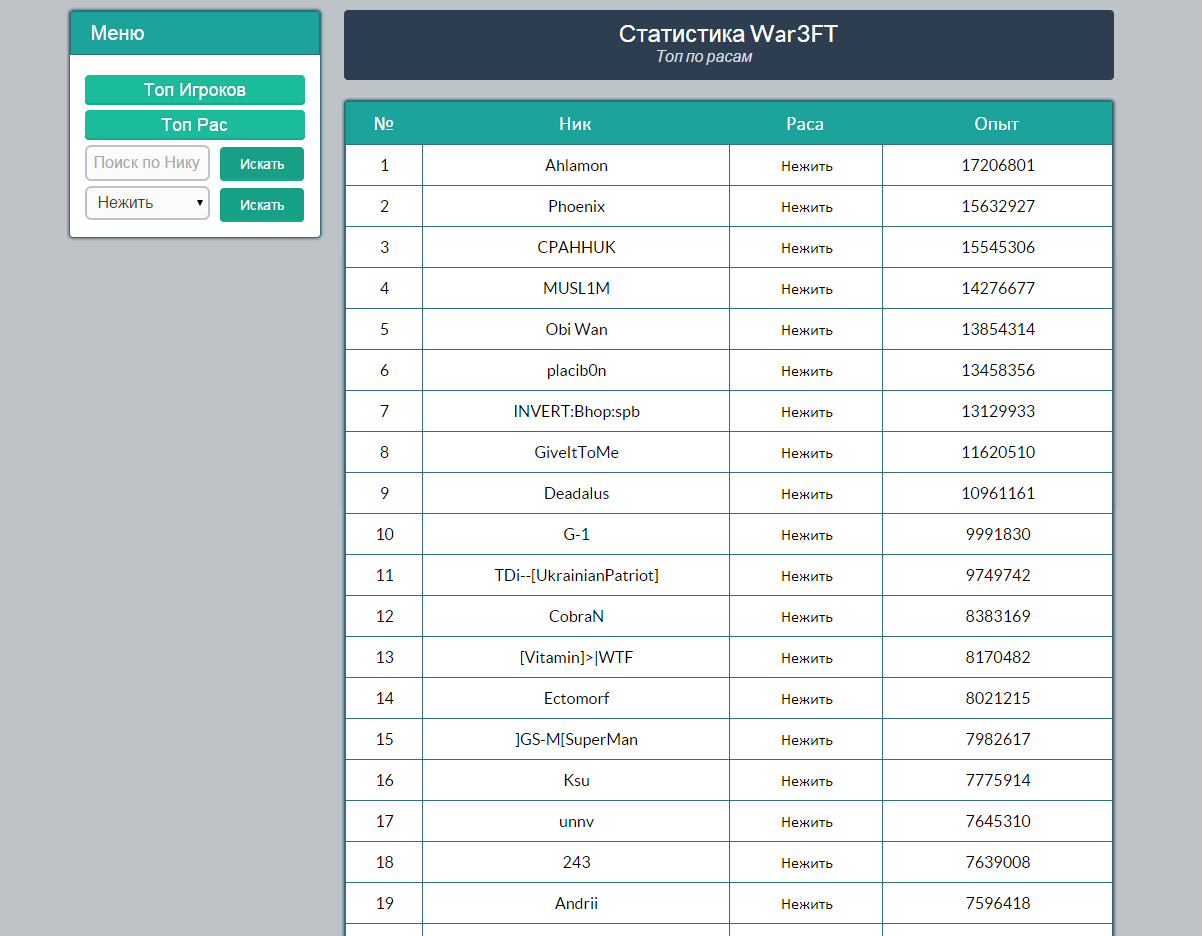Open the Нежить race dropdown

(147, 203)
